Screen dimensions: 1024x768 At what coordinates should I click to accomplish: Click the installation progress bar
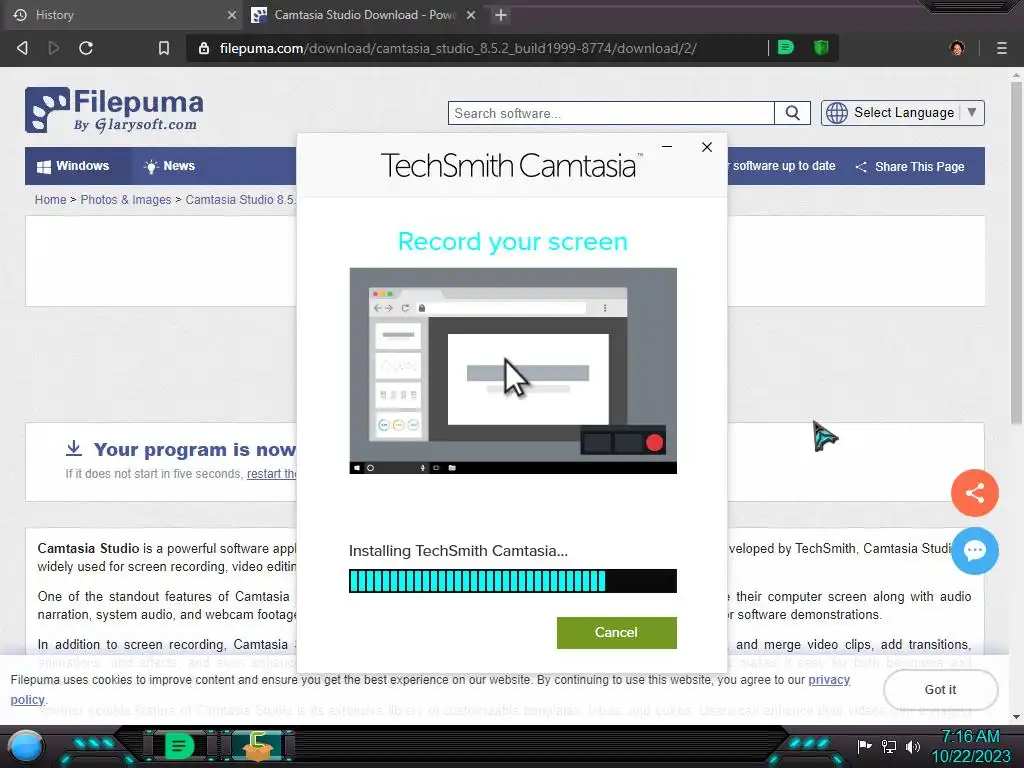(x=513, y=581)
